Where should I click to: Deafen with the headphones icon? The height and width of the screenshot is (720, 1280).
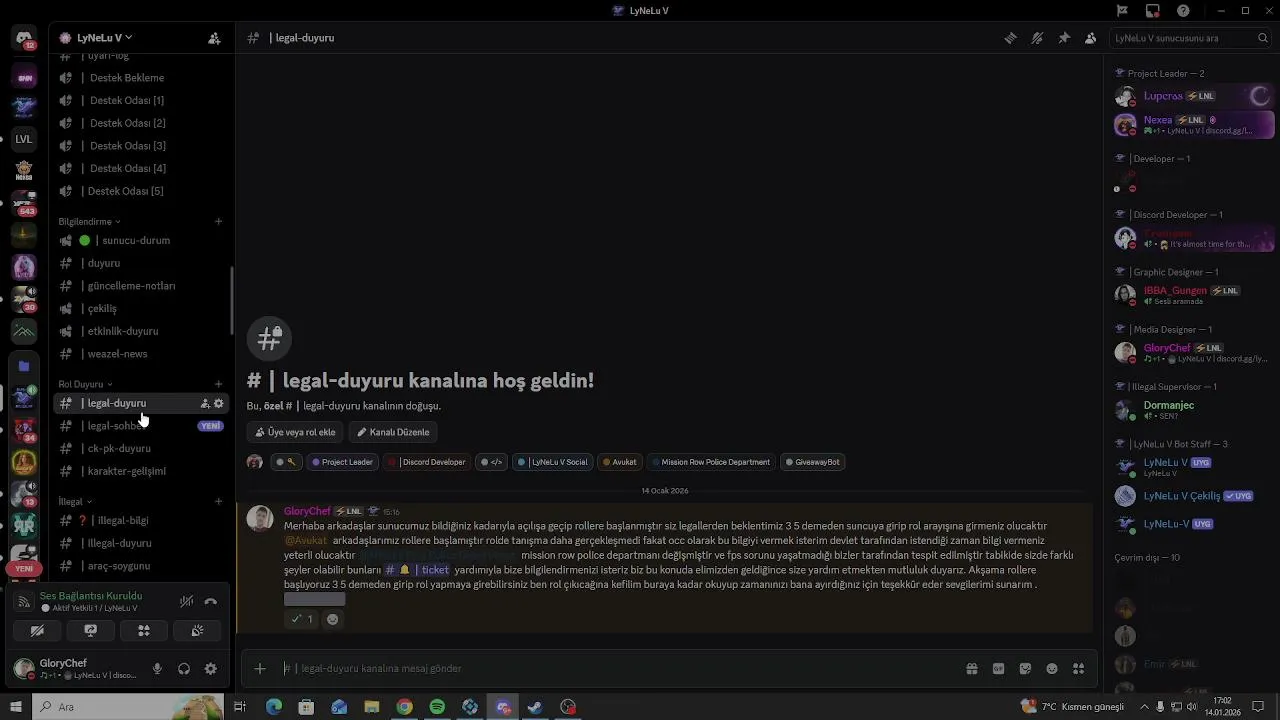184,669
